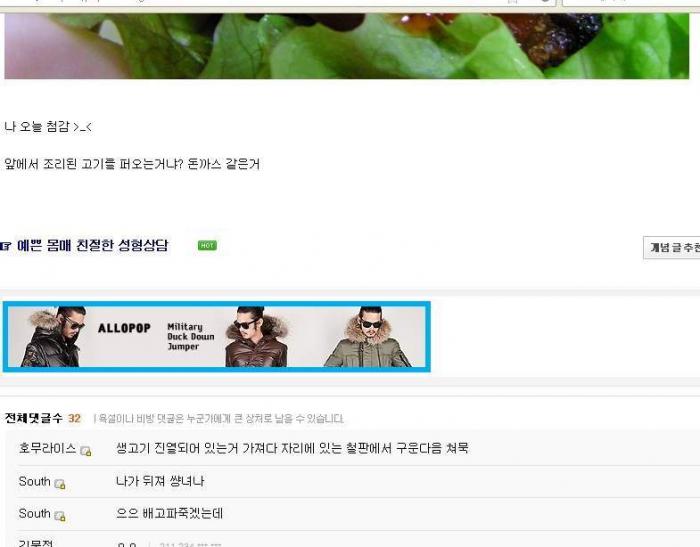The image size is (700, 547).
Task: Open 호무라이스 user's gallog icon
Action: [x=86, y=451]
